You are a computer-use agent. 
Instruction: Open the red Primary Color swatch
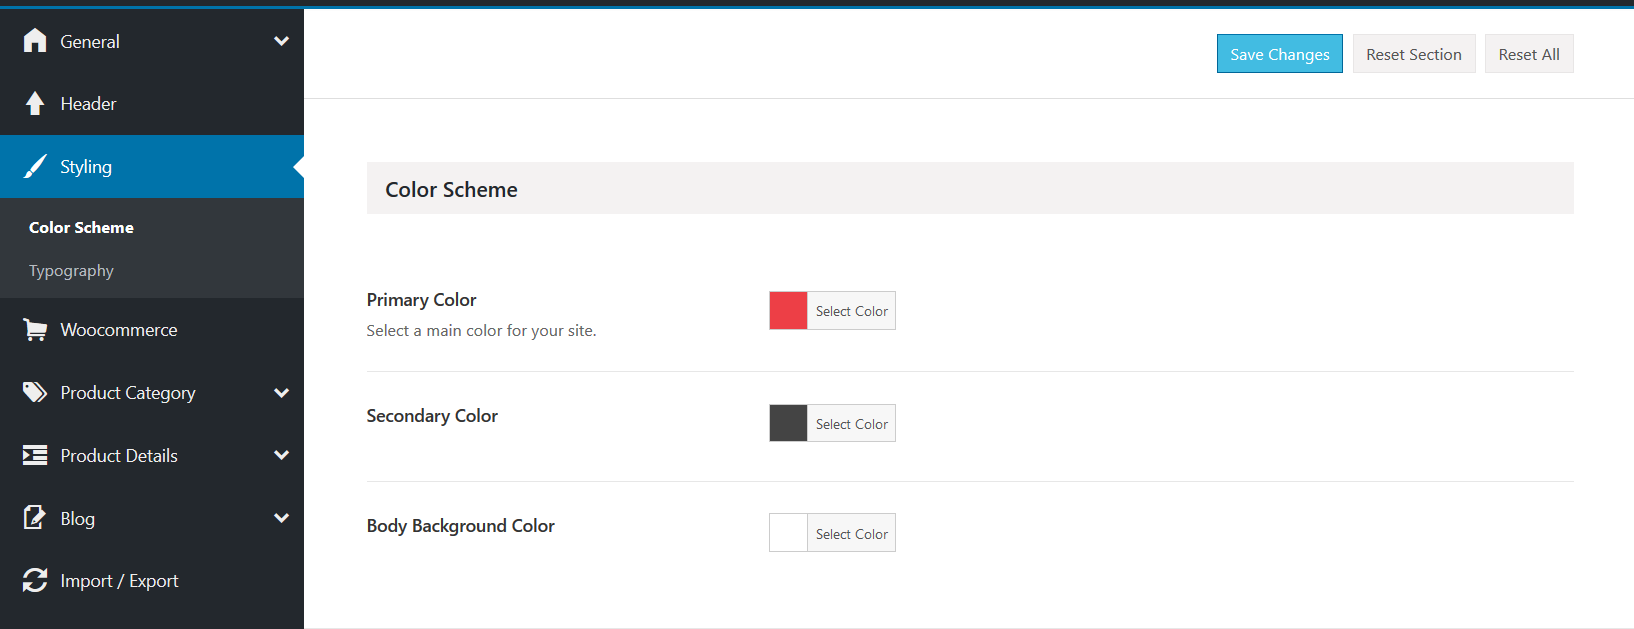click(x=788, y=311)
